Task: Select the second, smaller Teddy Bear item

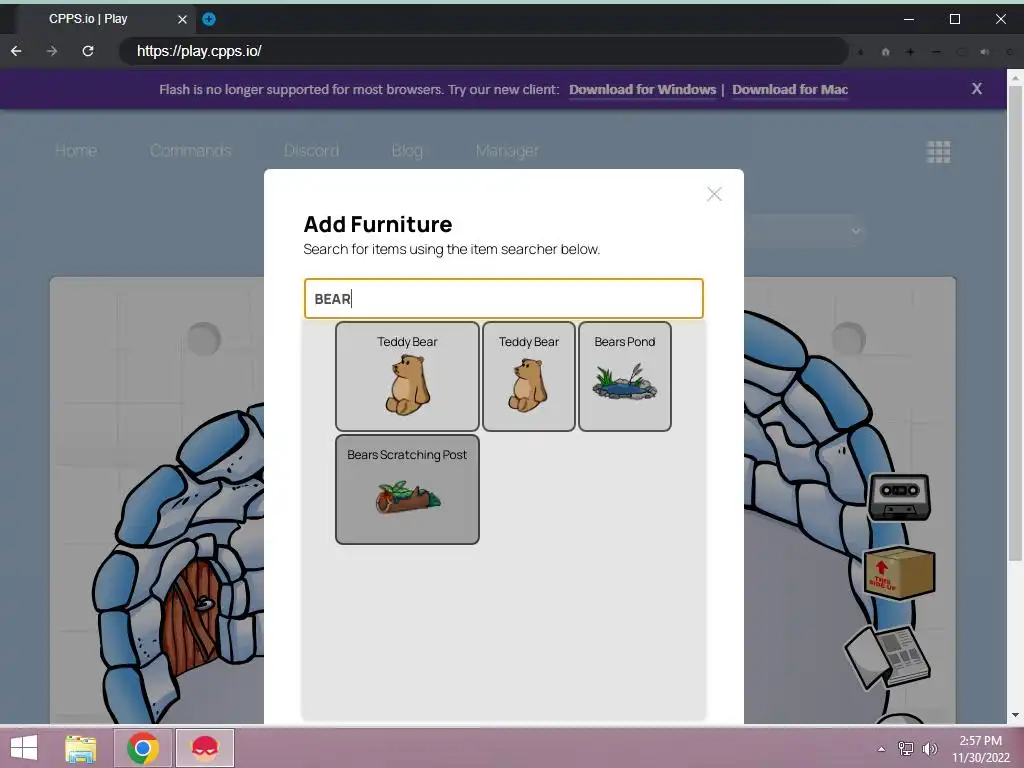Action: click(x=528, y=376)
